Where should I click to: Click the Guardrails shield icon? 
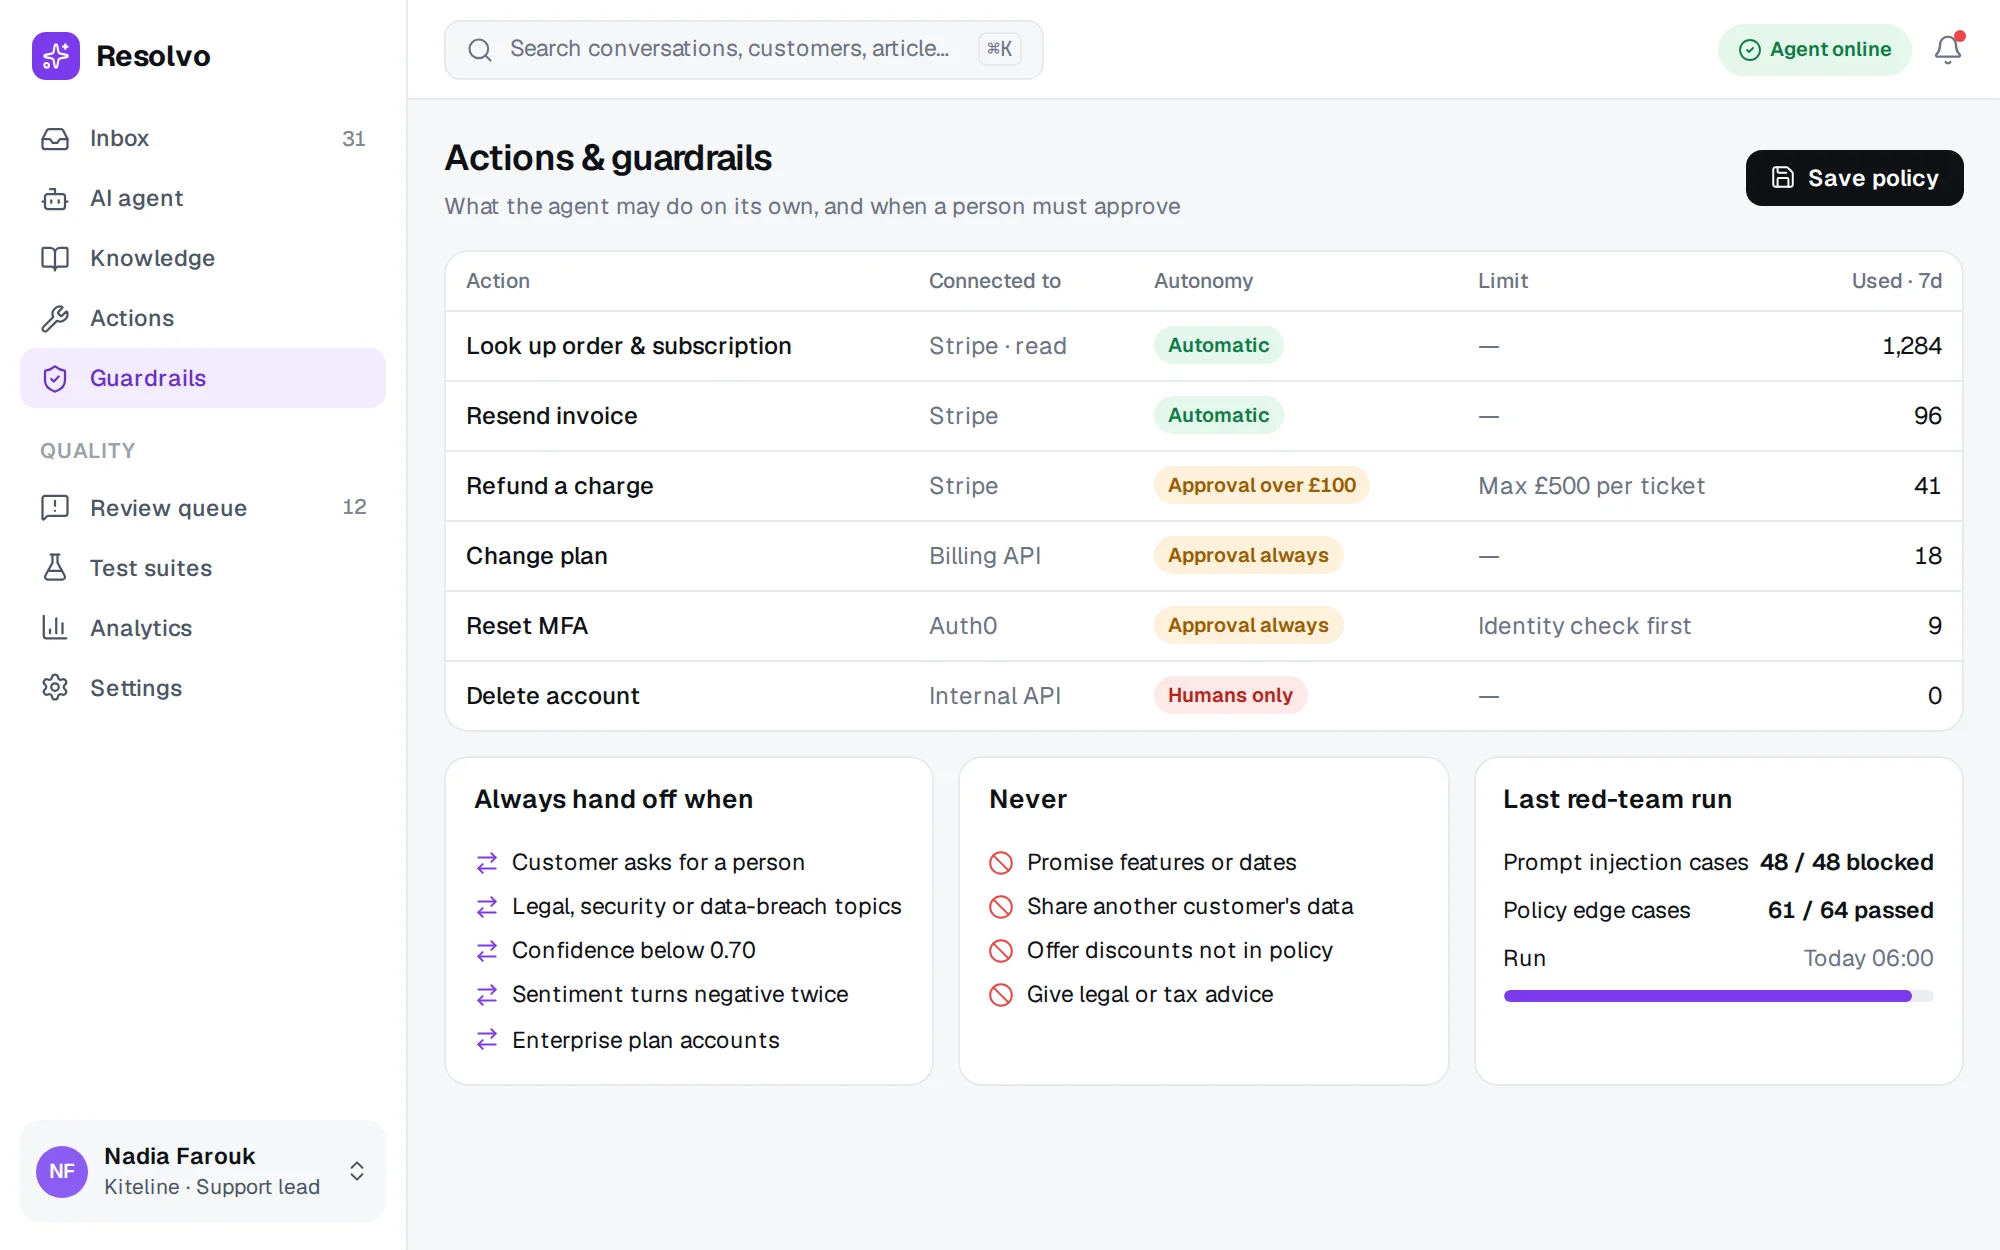click(55, 379)
